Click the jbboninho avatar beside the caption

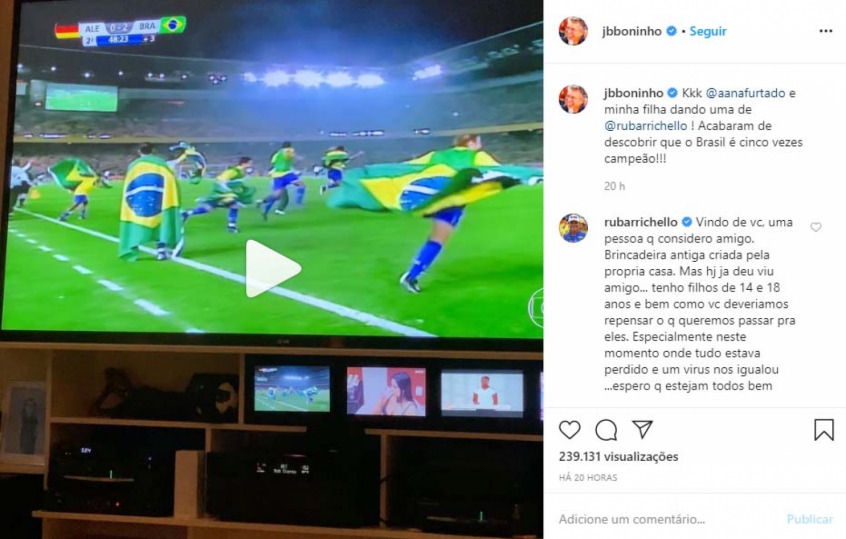[x=573, y=99]
